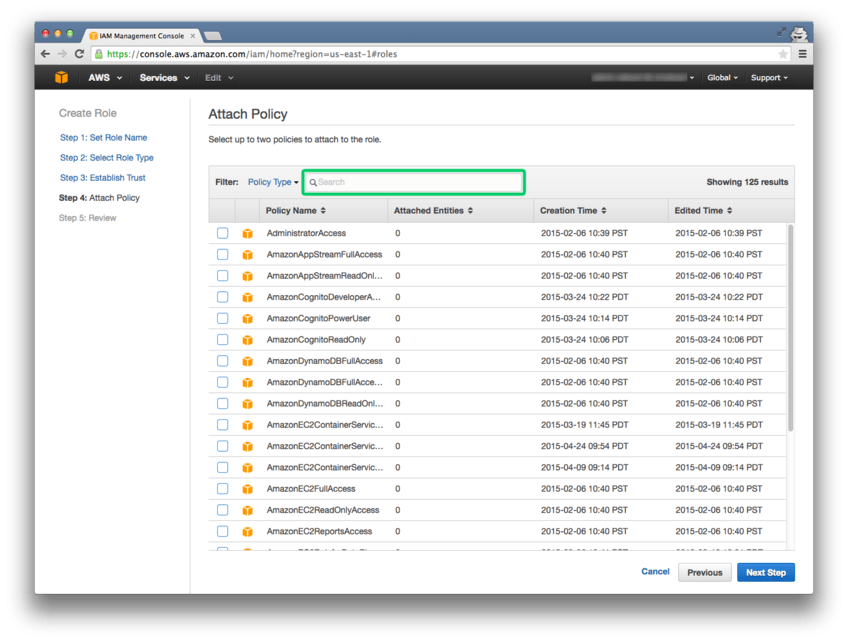
Task: Sort the table by Policy Name
Action: click(x=296, y=210)
